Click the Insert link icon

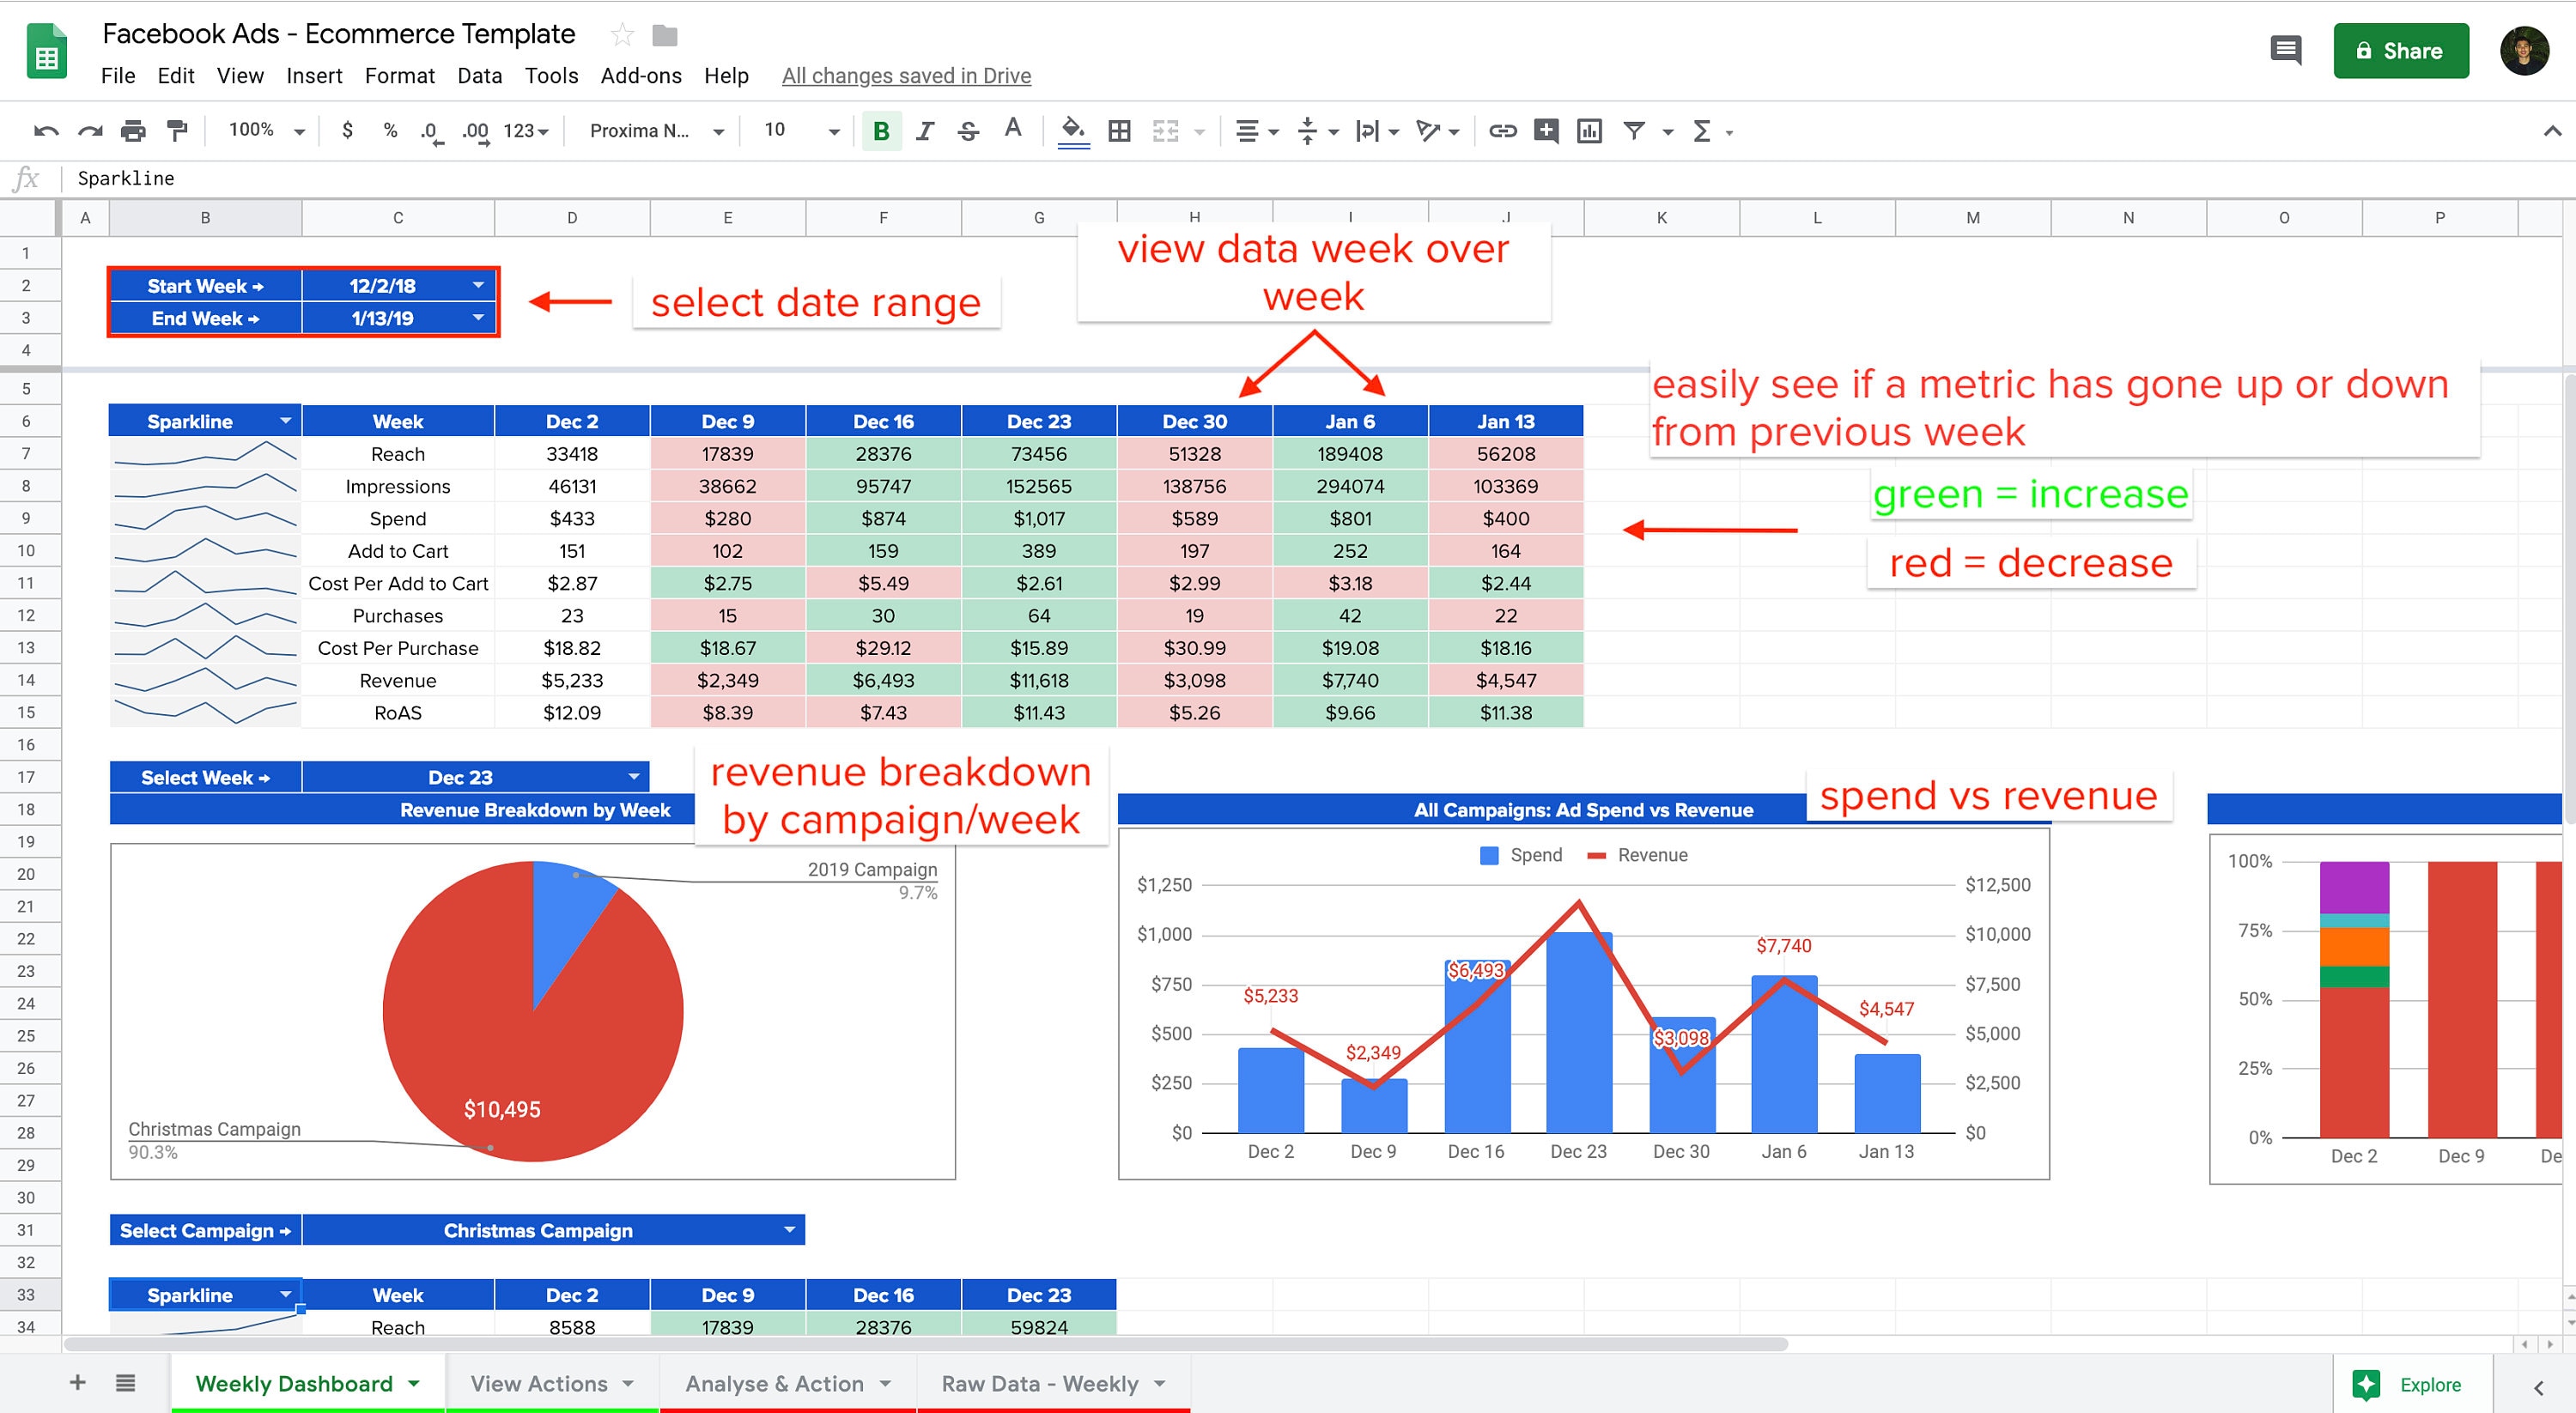(1502, 130)
